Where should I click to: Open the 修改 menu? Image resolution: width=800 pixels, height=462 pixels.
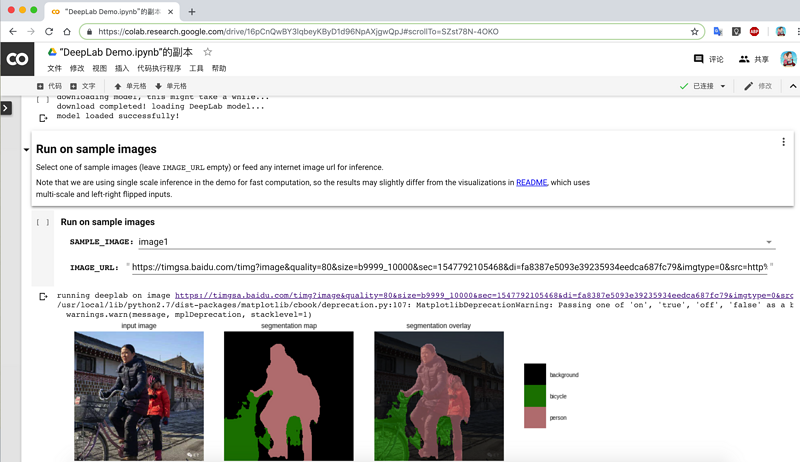pos(77,68)
